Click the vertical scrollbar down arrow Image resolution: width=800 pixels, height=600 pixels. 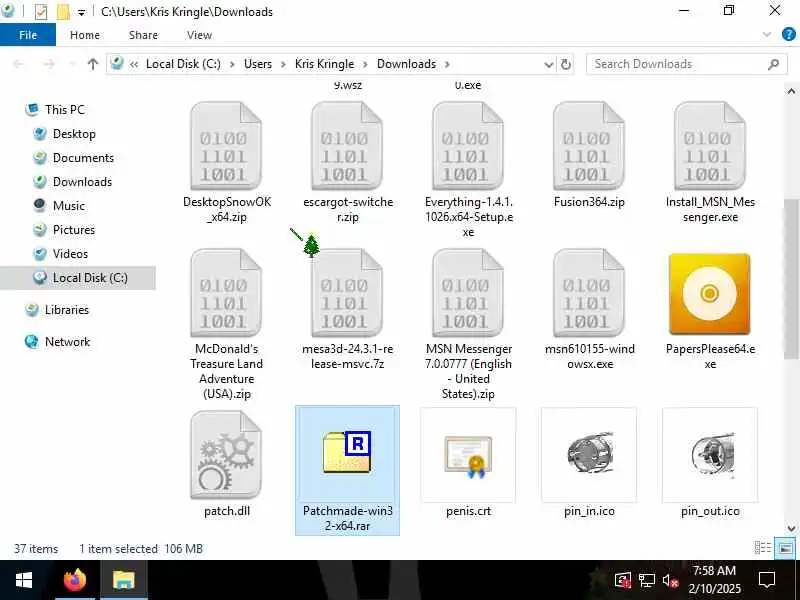pyautogui.click(x=791, y=528)
